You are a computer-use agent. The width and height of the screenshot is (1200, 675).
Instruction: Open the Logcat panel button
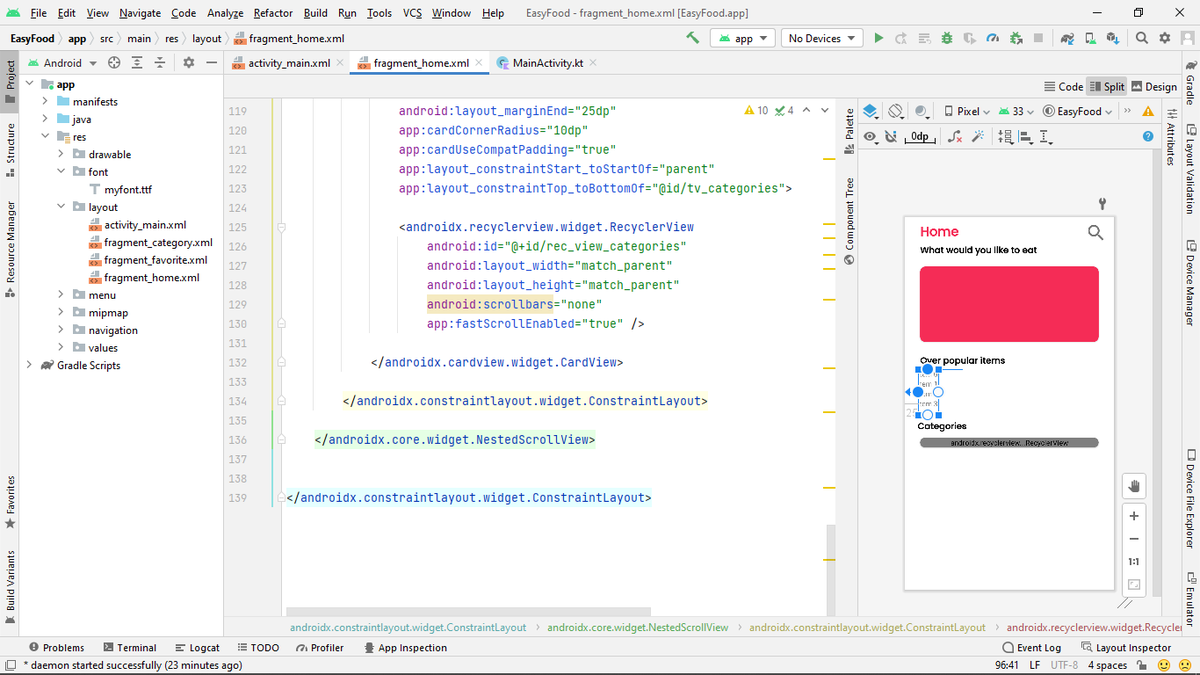pyautogui.click(x=197, y=647)
